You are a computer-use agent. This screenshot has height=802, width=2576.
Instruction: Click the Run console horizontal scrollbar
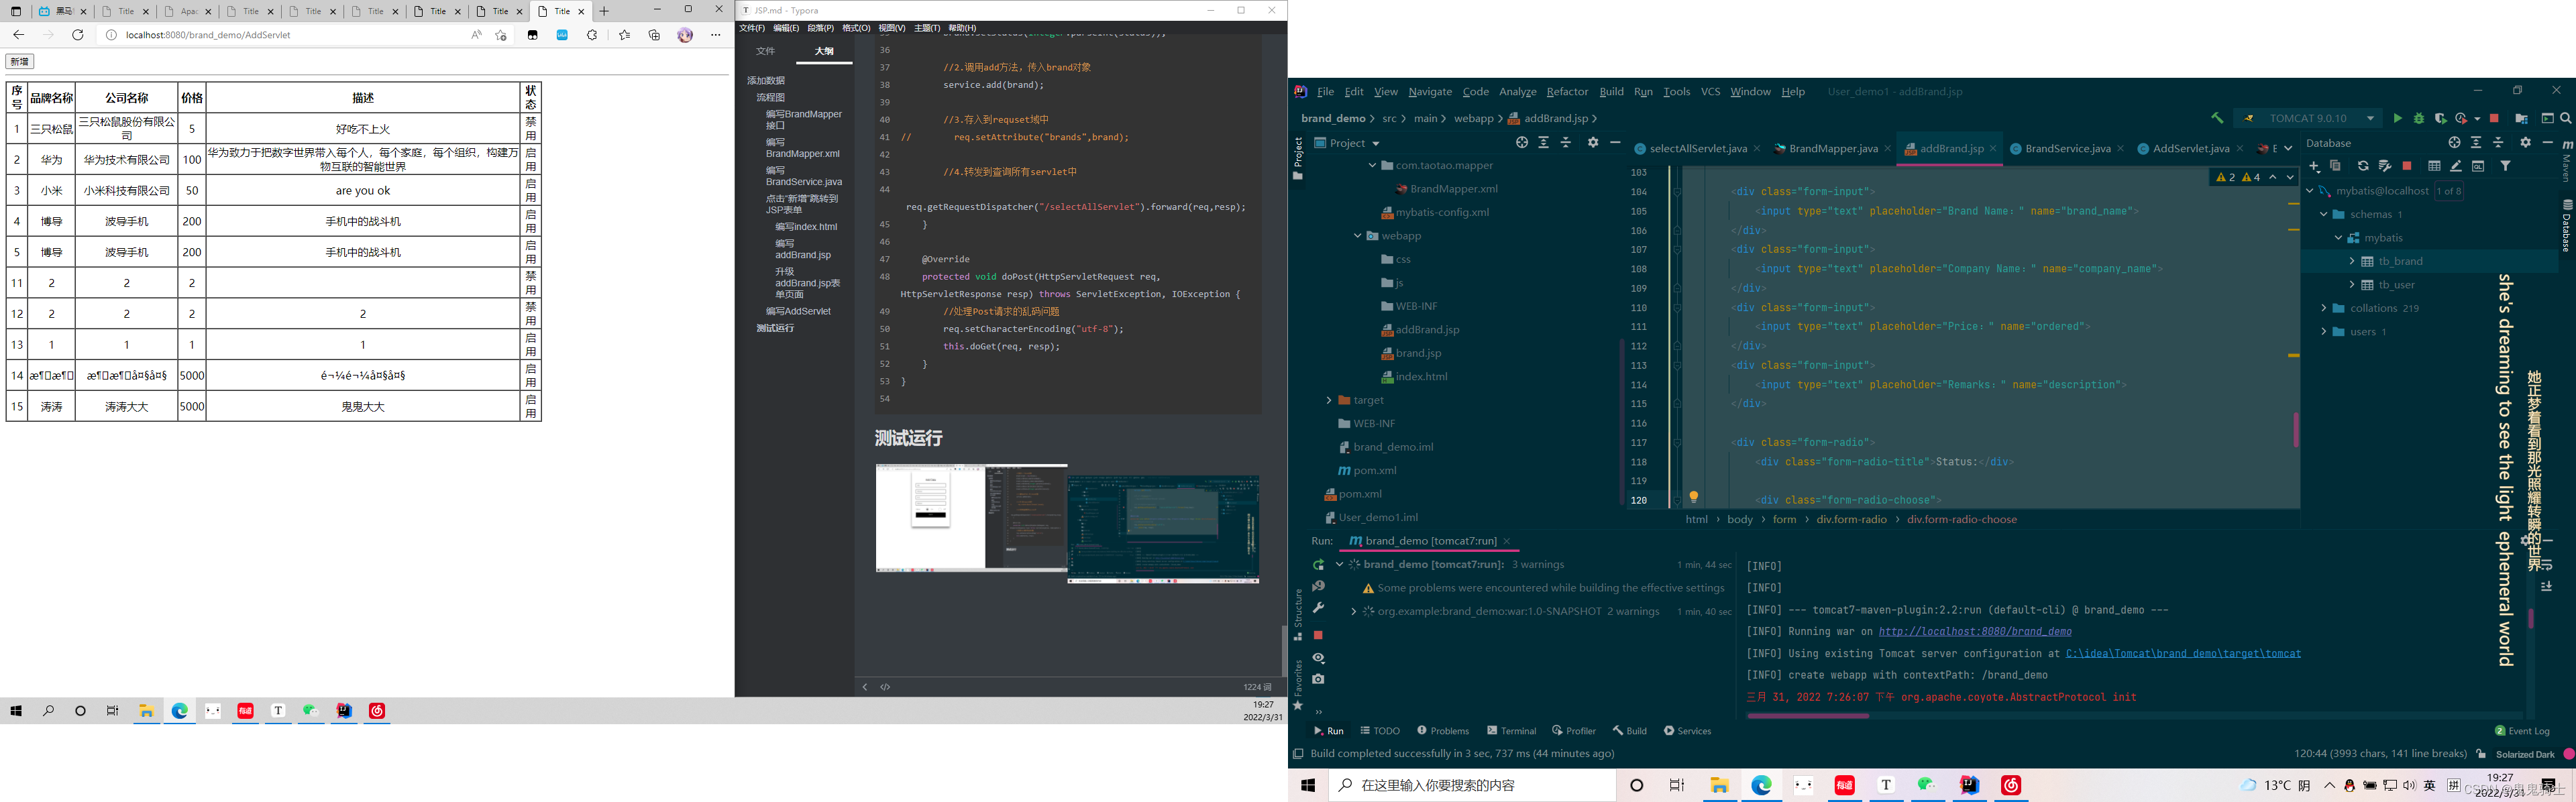click(1808, 716)
